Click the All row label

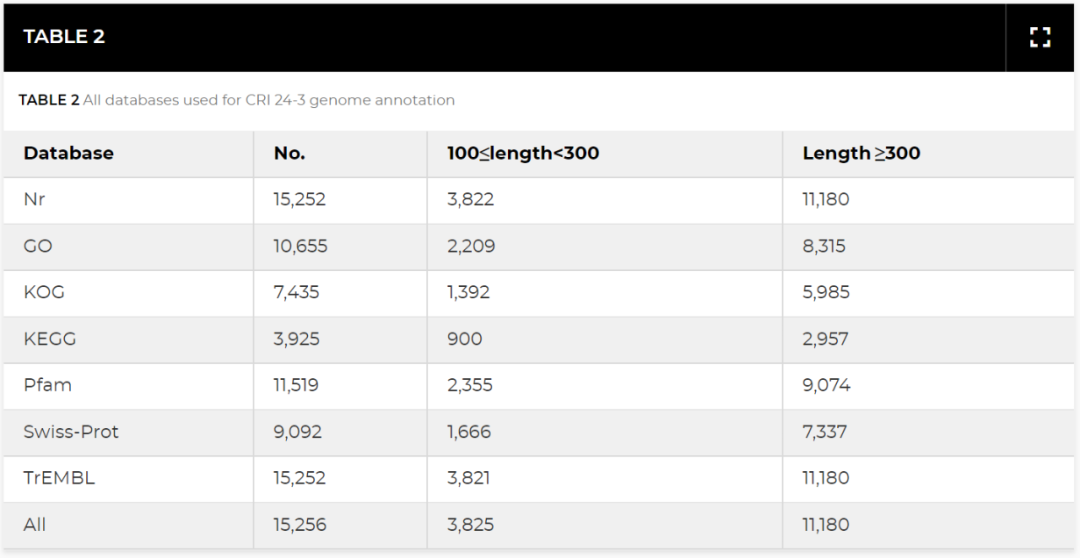pos(35,525)
